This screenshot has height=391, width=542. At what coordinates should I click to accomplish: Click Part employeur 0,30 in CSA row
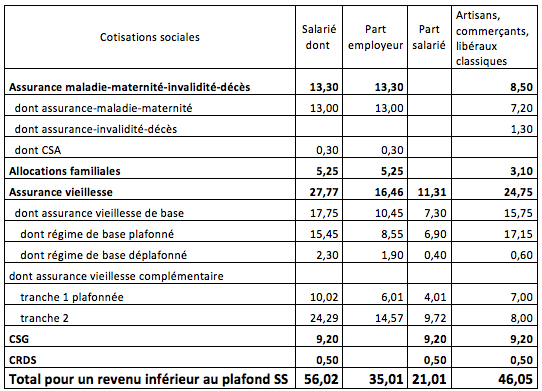click(x=392, y=150)
